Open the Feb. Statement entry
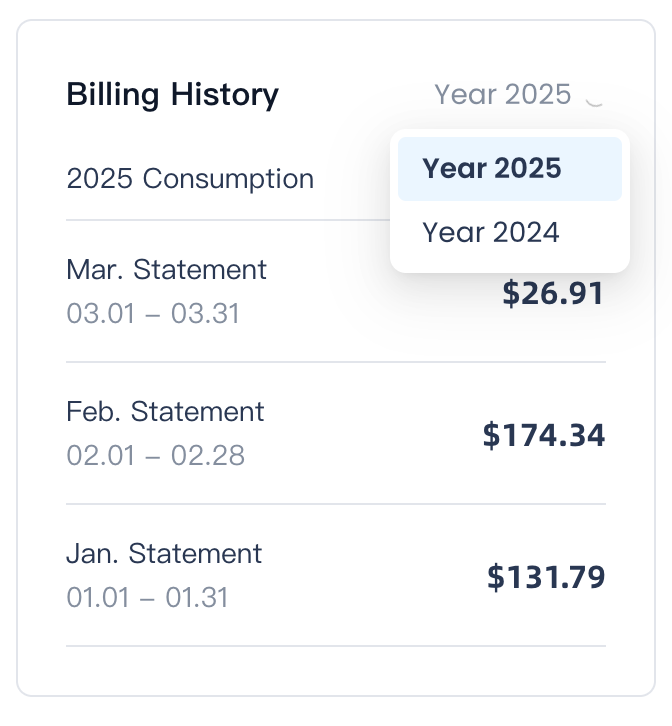The image size is (672, 726). click(x=165, y=412)
